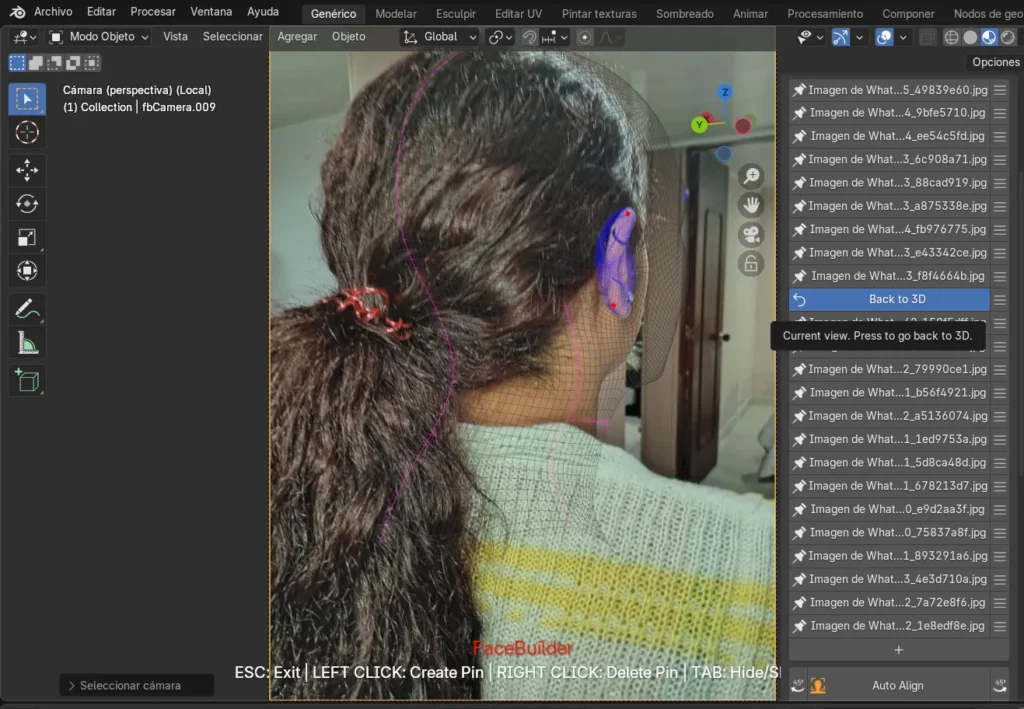Toggle the camera view button
Viewport: 1024px width, 709px height.
(x=750, y=235)
